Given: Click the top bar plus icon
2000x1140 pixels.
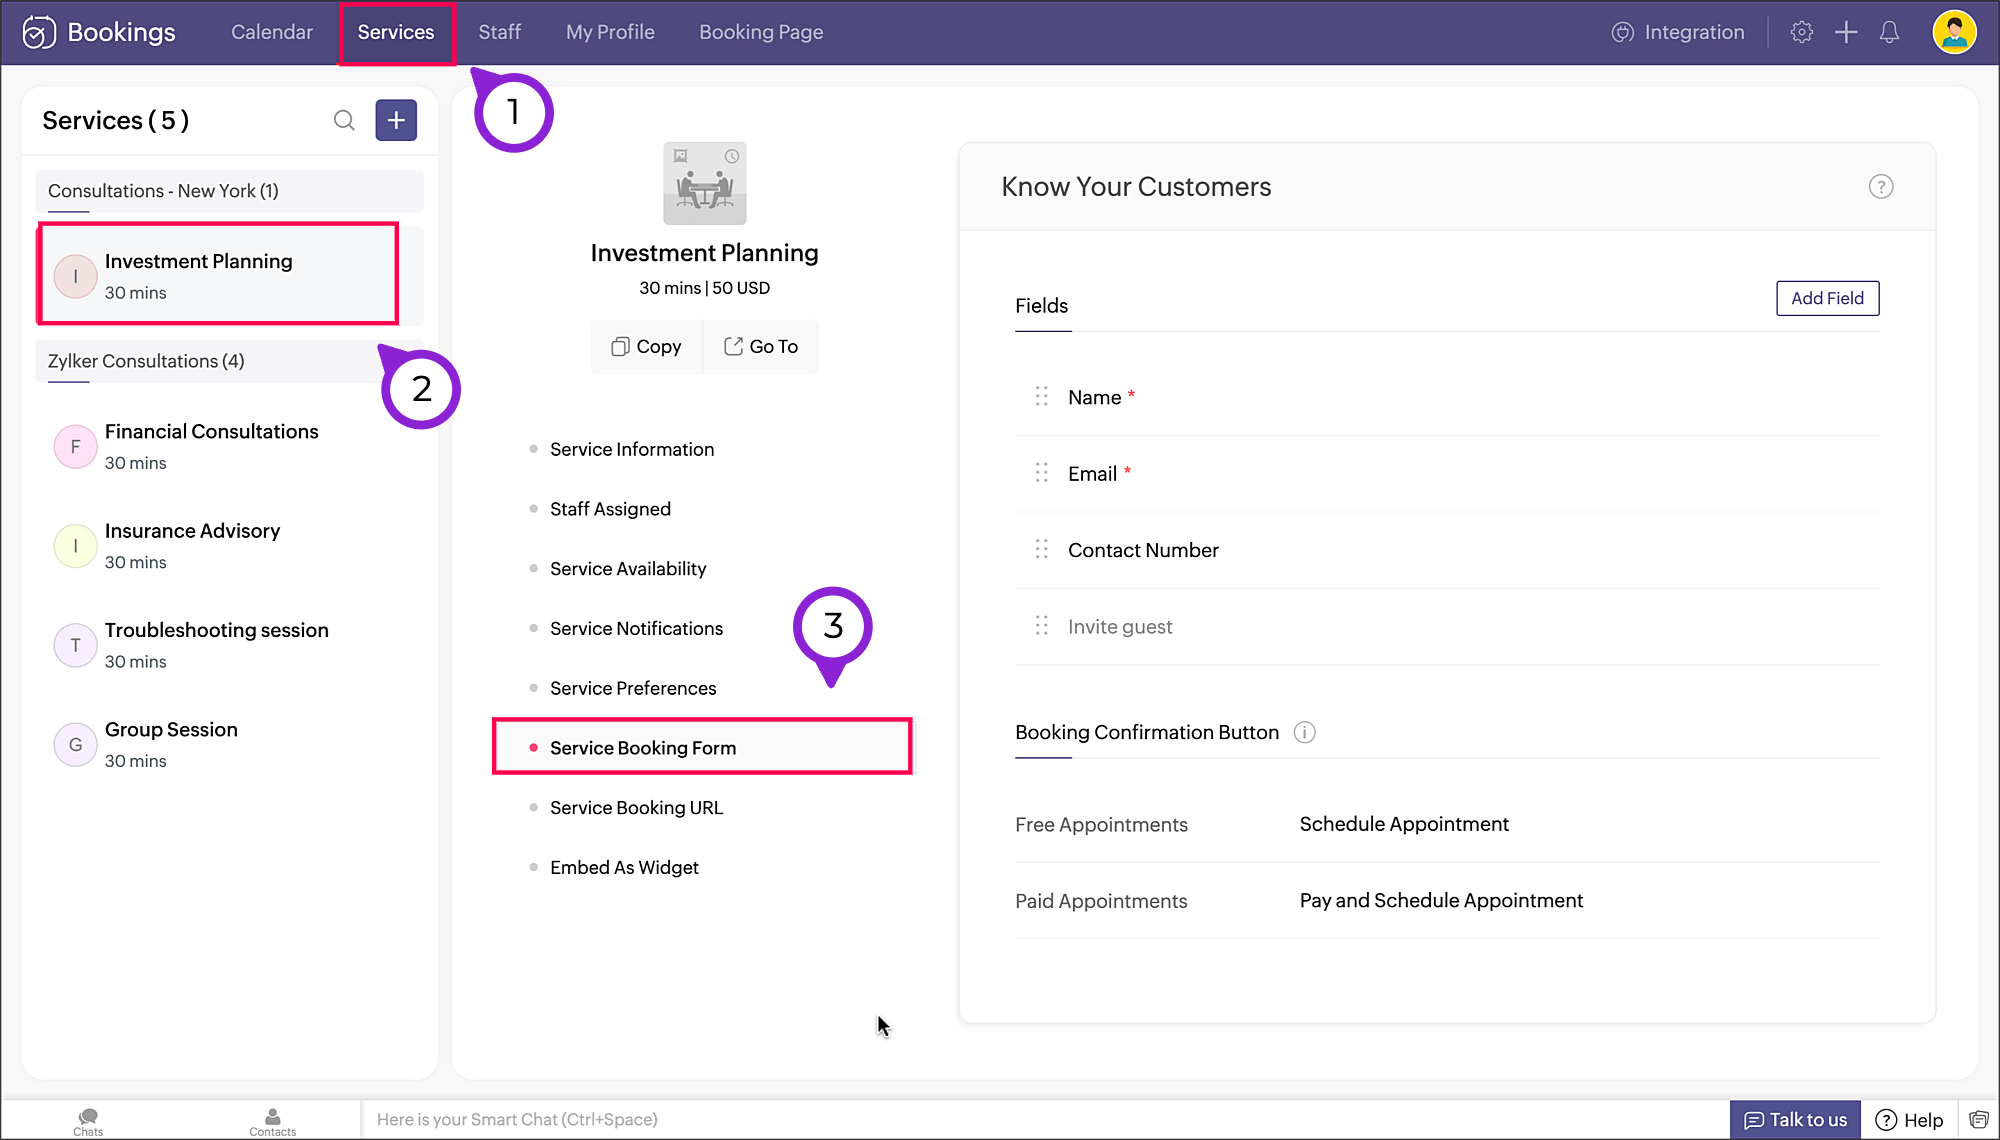Looking at the screenshot, I should click(1846, 32).
